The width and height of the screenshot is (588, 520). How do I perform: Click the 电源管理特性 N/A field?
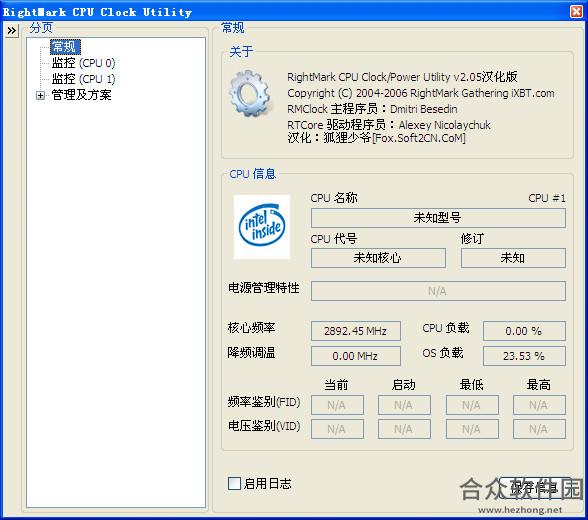pos(438,291)
